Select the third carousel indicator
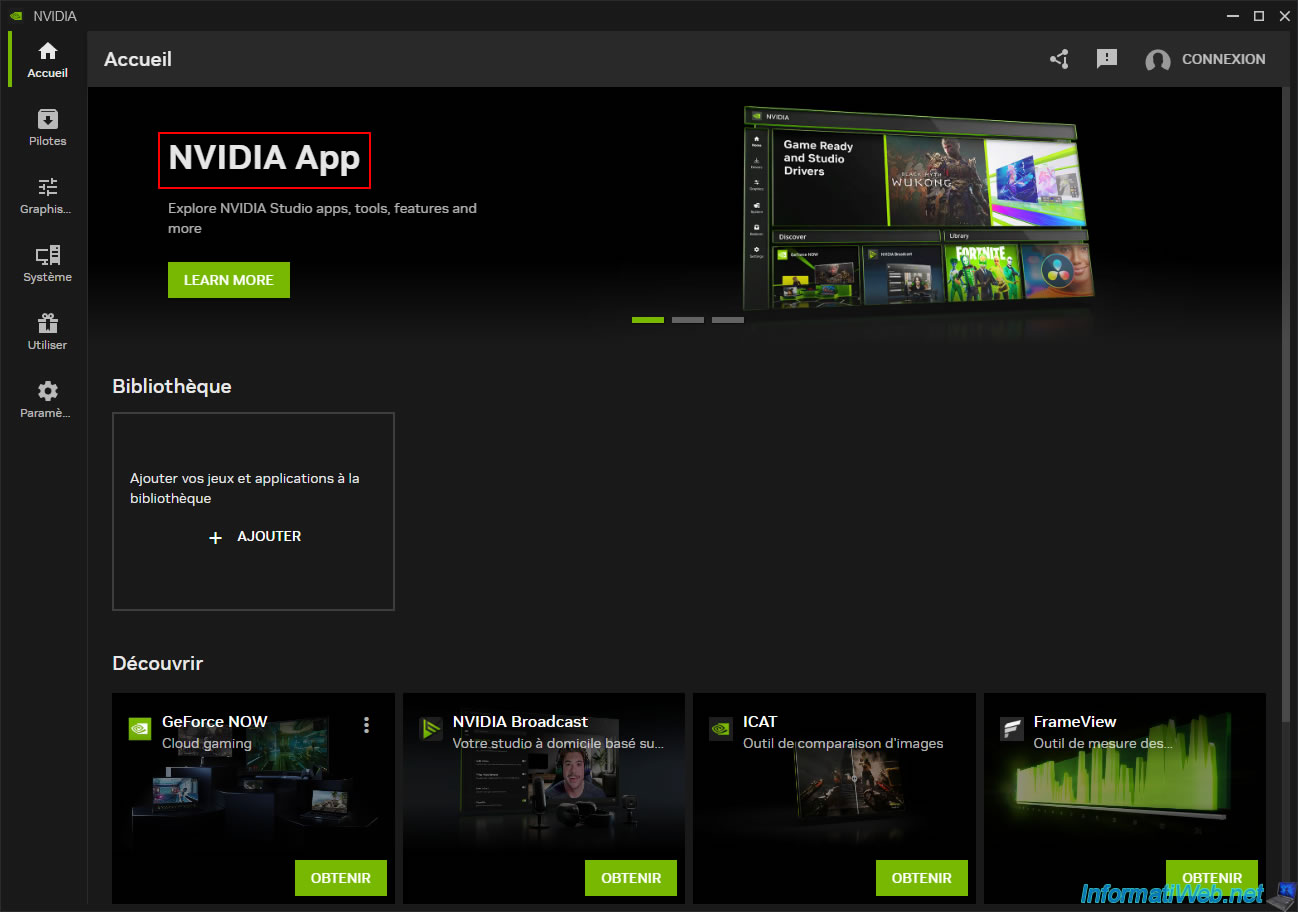 (728, 320)
